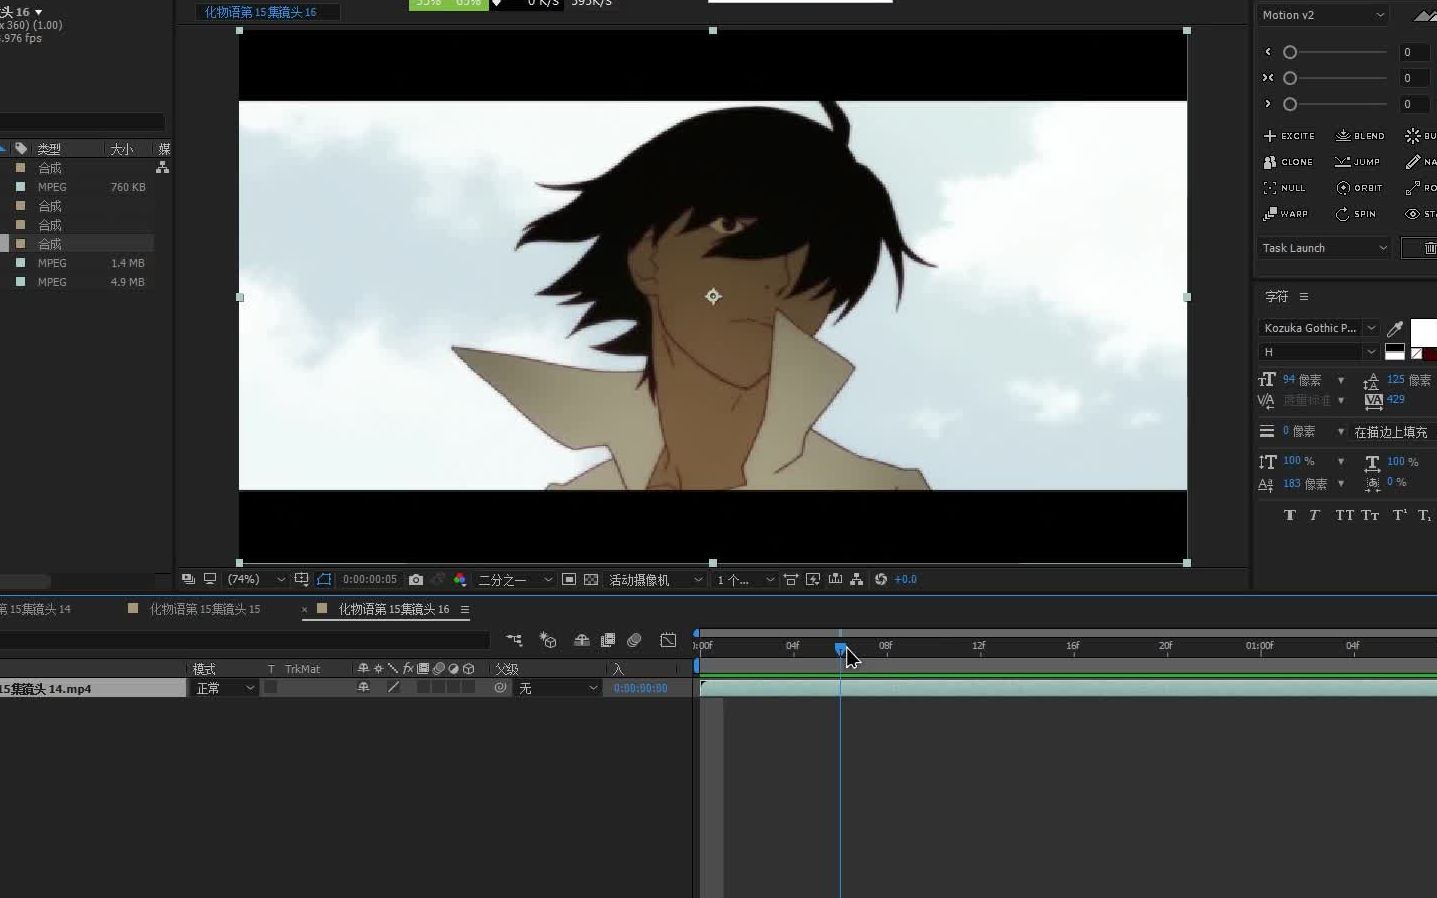This screenshot has height=898, width=1437.
Task: Use the JUMP tool in Motion panel
Action: (x=1357, y=162)
